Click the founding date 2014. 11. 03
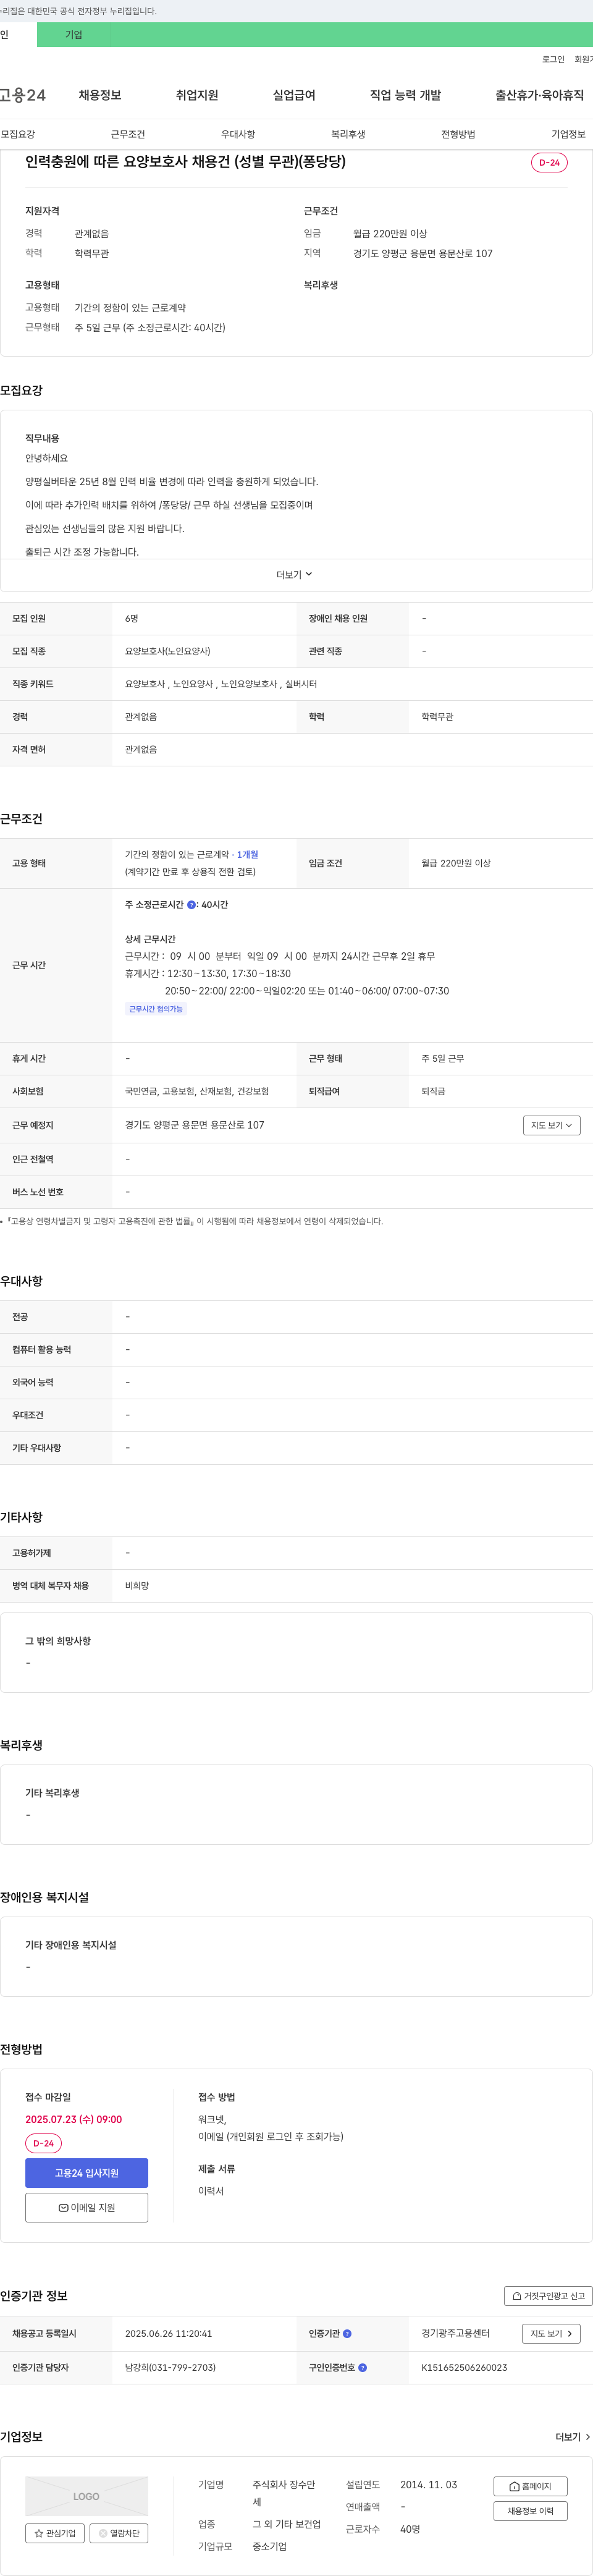Image resolution: width=593 pixels, height=2576 pixels. coord(428,2484)
